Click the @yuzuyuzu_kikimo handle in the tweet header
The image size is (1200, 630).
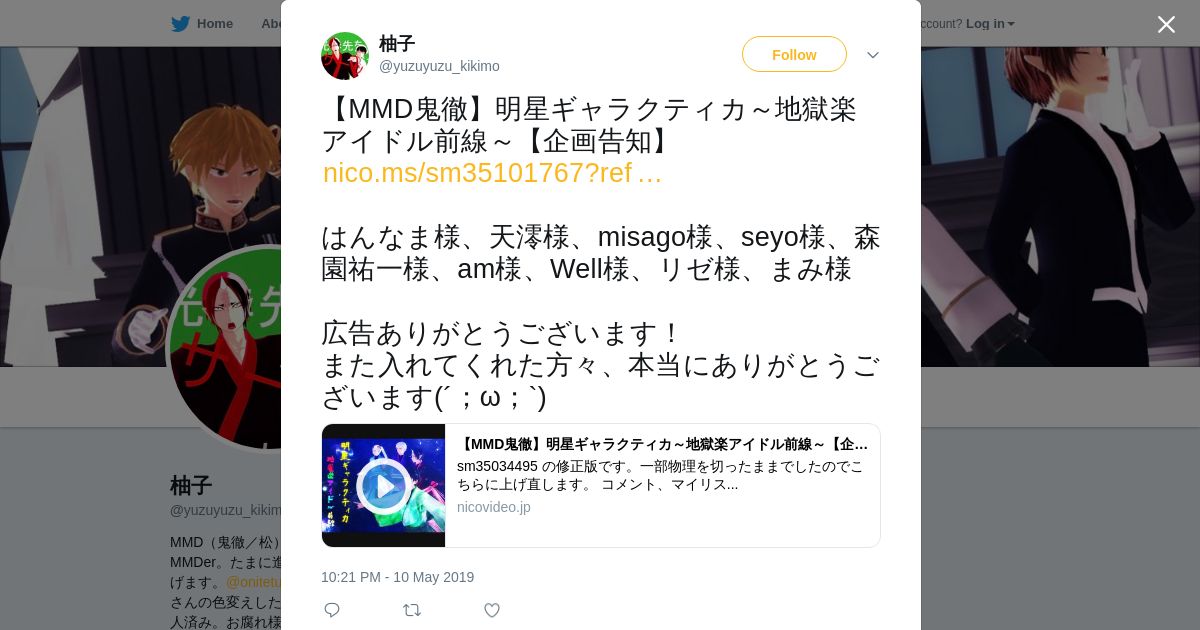(439, 66)
